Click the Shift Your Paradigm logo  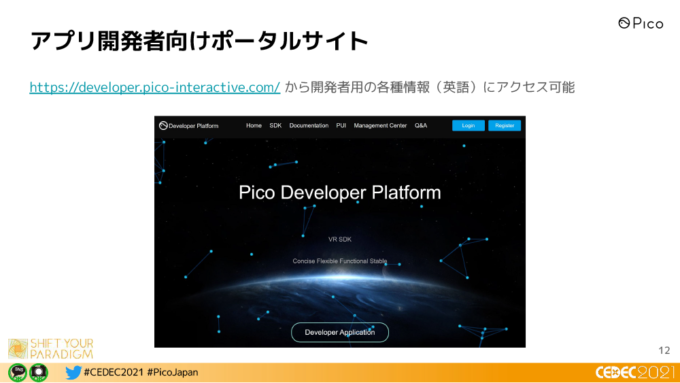pos(51,349)
